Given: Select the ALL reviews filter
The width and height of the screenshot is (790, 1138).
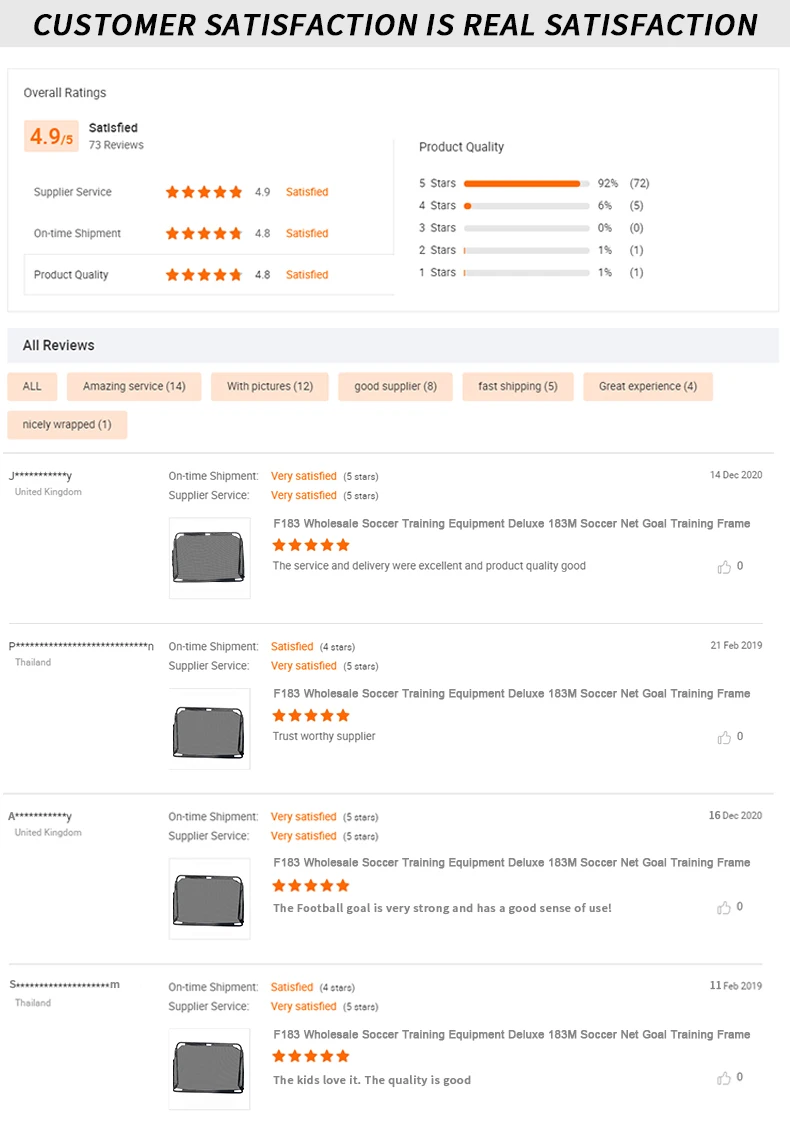Looking at the screenshot, I should click(x=32, y=387).
